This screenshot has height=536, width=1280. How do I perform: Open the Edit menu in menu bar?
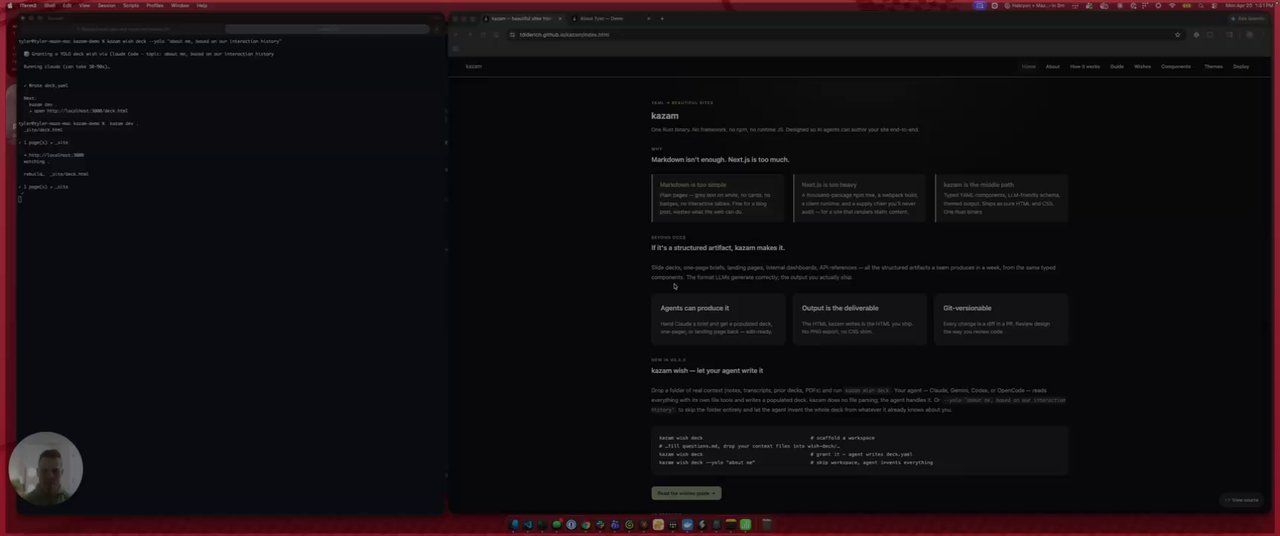tap(66, 5)
